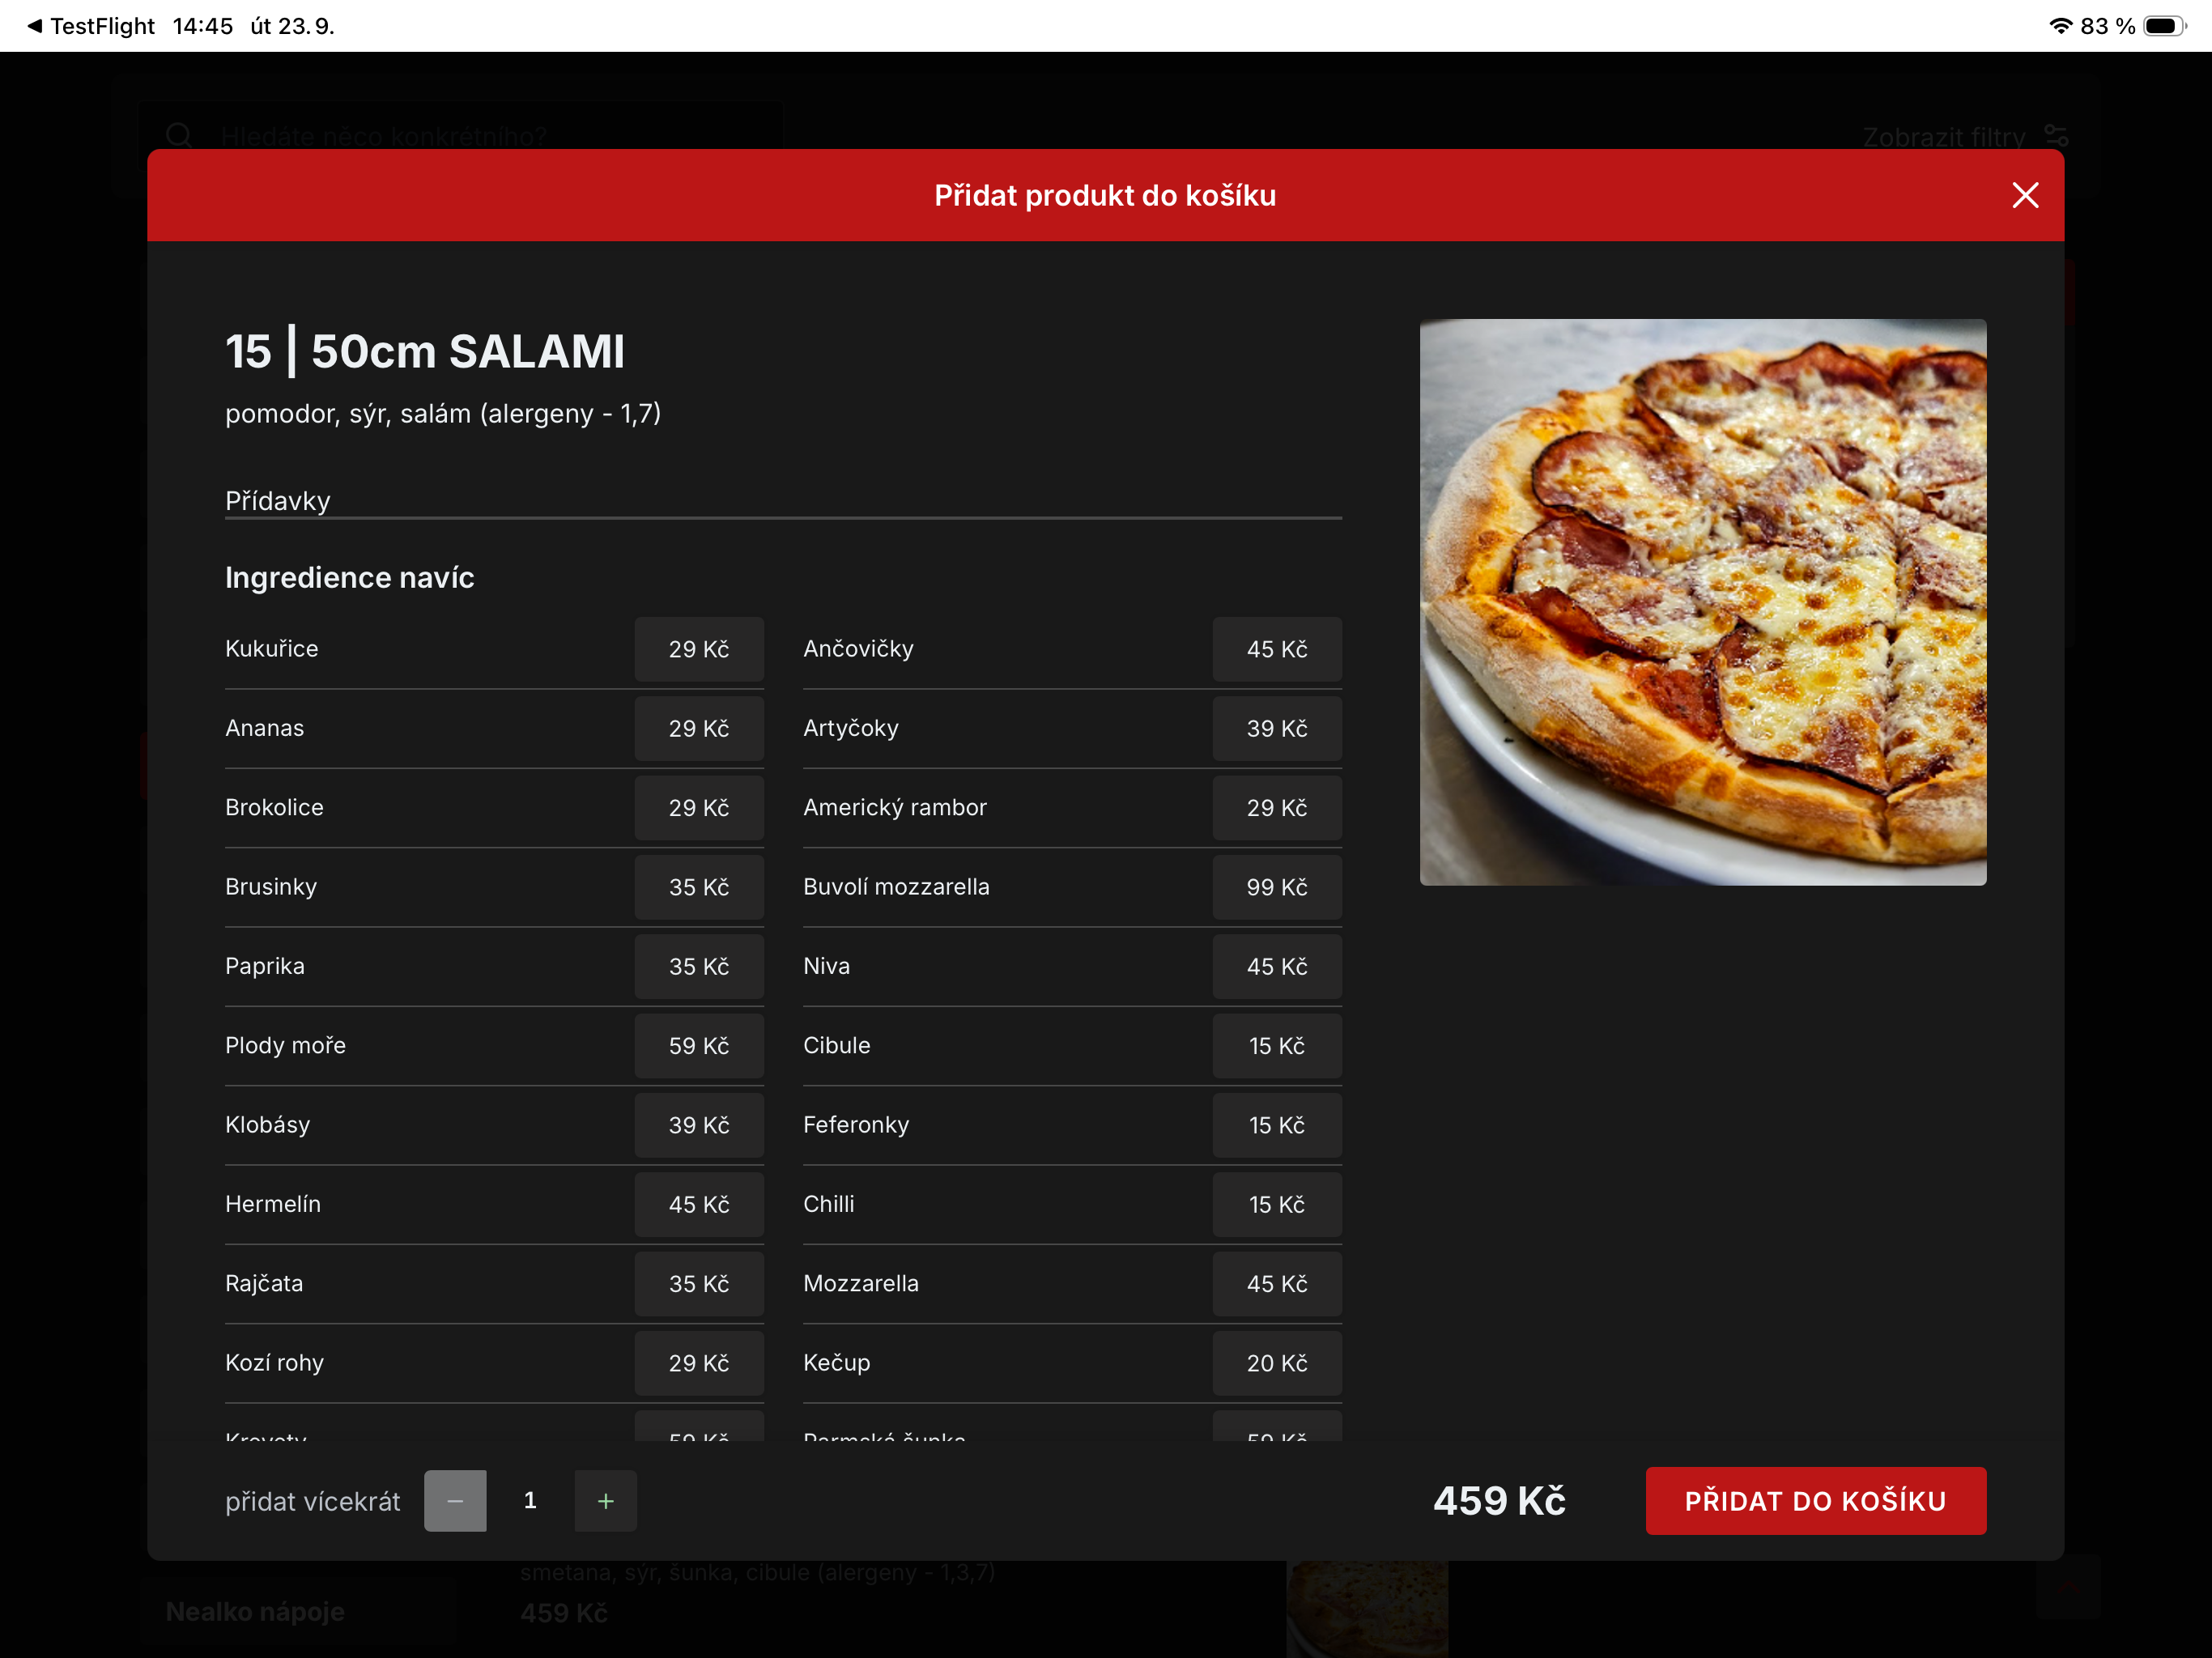
Task: Add Klobásy for 39 Kč
Action: click(699, 1125)
